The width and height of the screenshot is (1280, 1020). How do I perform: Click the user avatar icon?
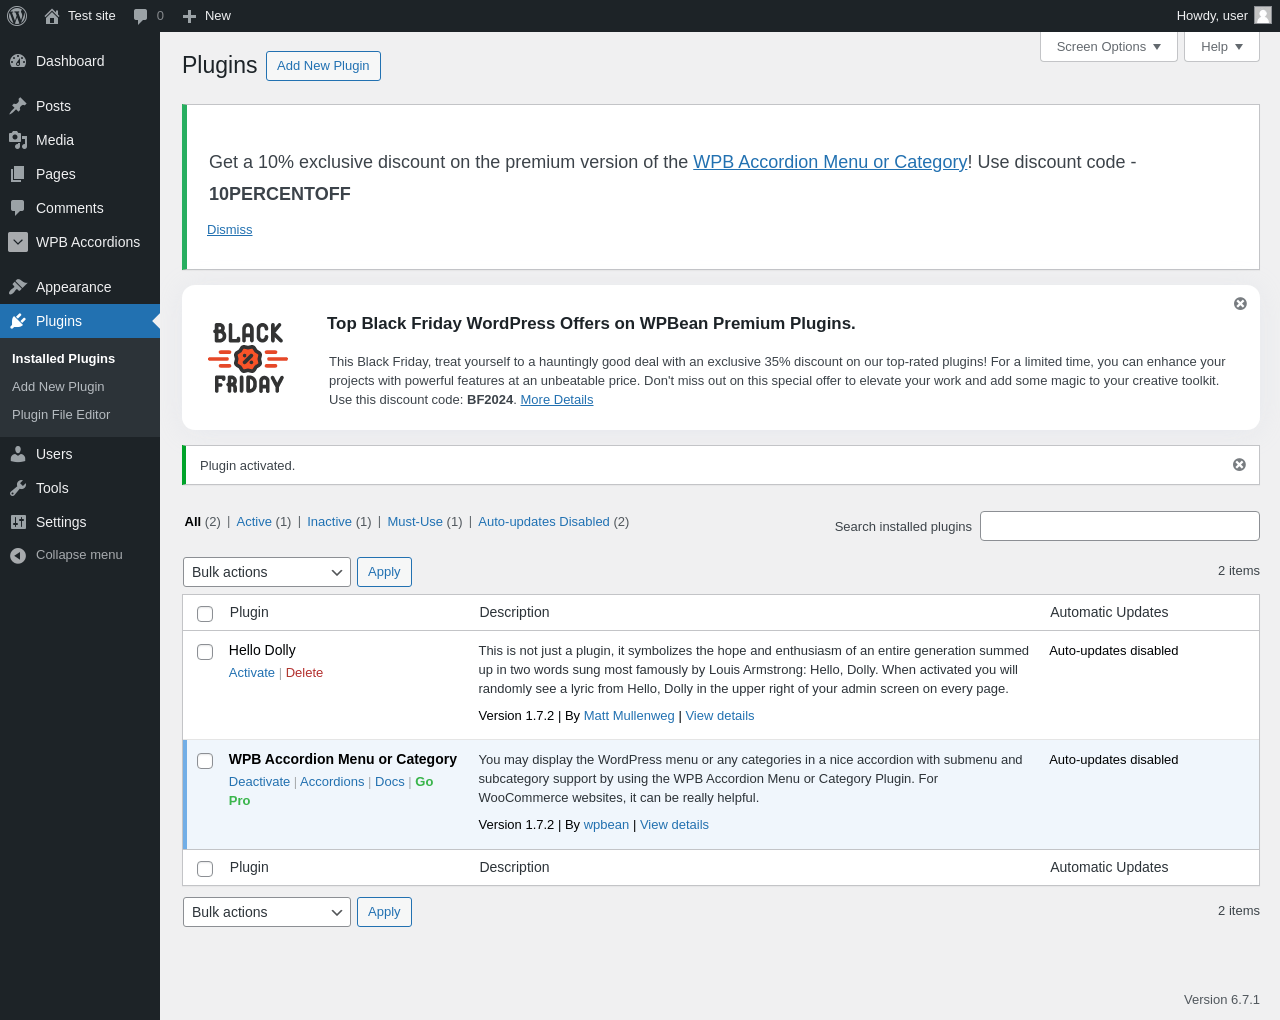pos(1263,15)
